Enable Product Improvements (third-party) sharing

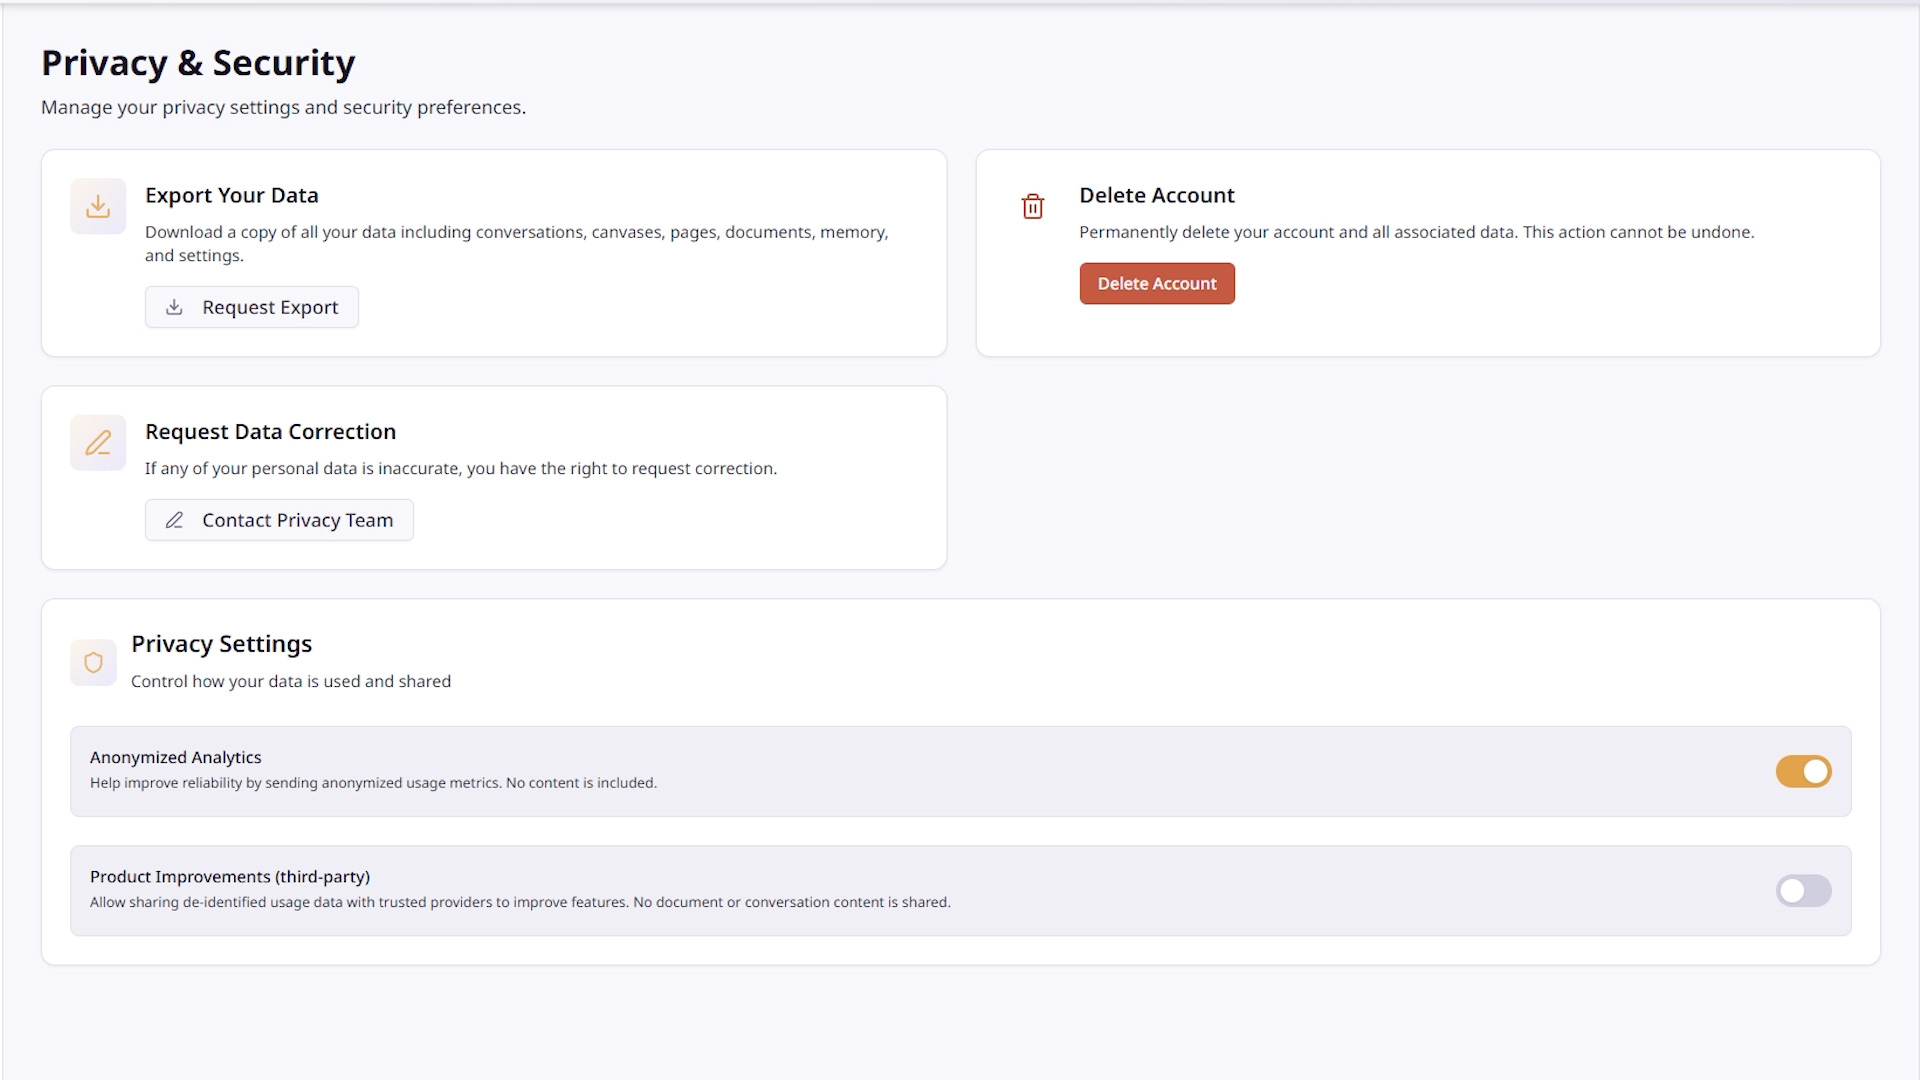click(x=1803, y=890)
